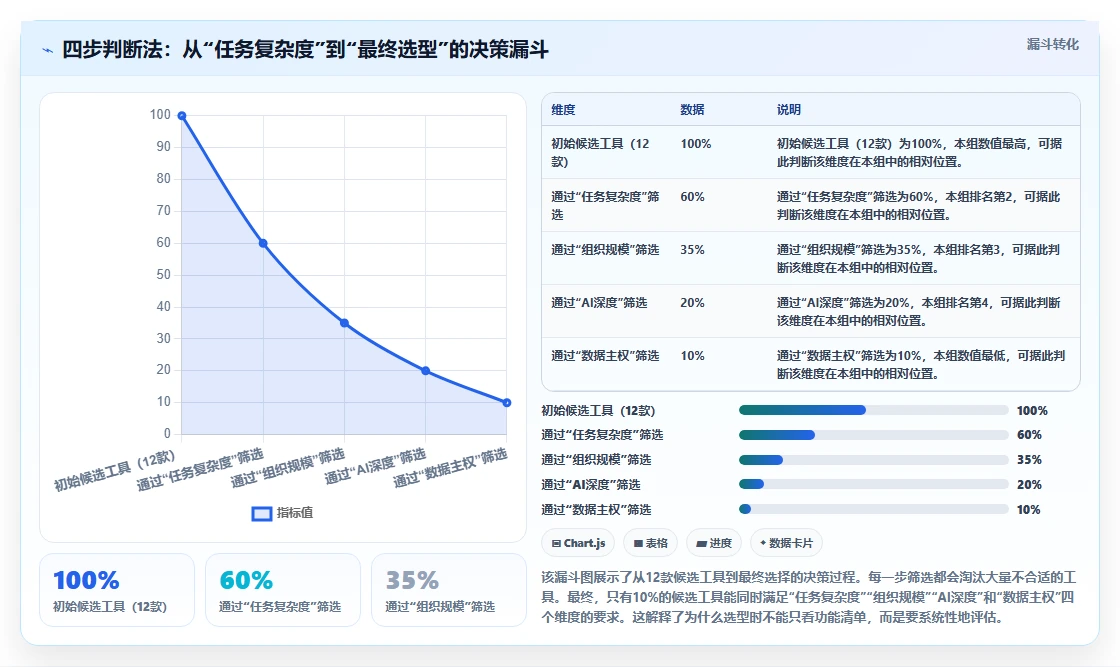Image resolution: width=1120 pixels, height=667 pixels.
Task: Click x-axis label 通过“AI深度”筛选 on chart
Action: coord(375,466)
